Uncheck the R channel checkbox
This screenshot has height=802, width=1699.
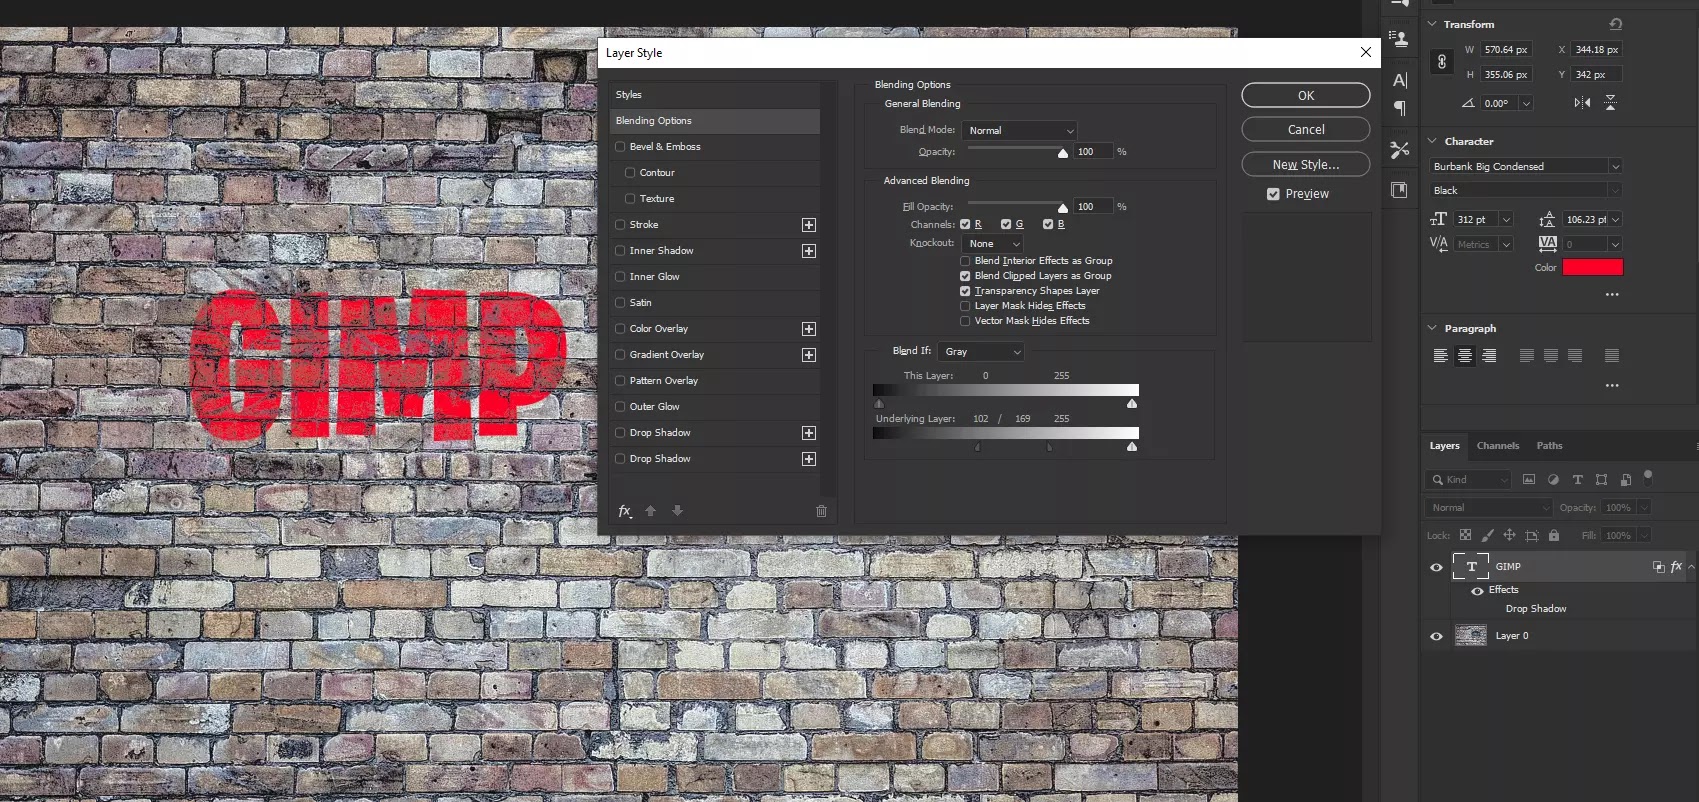click(965, 225)
